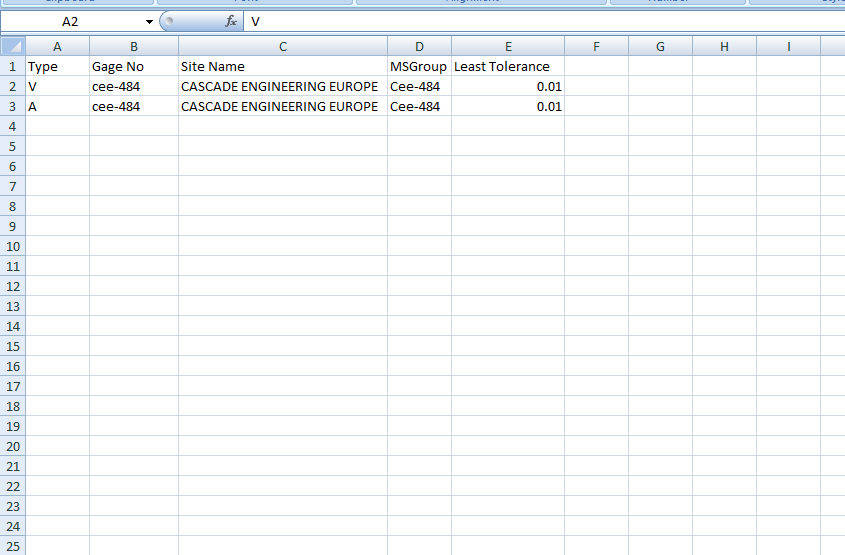Select row 1 header
Viewport: 845px width, 555px height.
coord(13,66)
